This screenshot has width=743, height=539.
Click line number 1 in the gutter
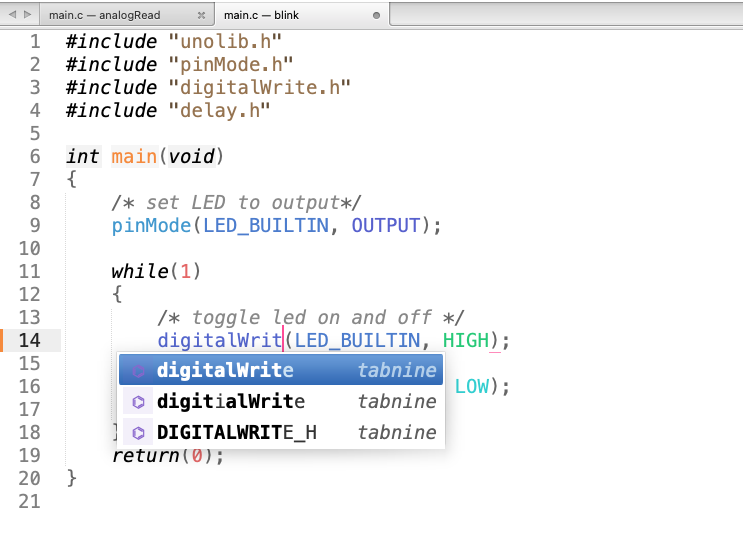[x=35, y=42]
